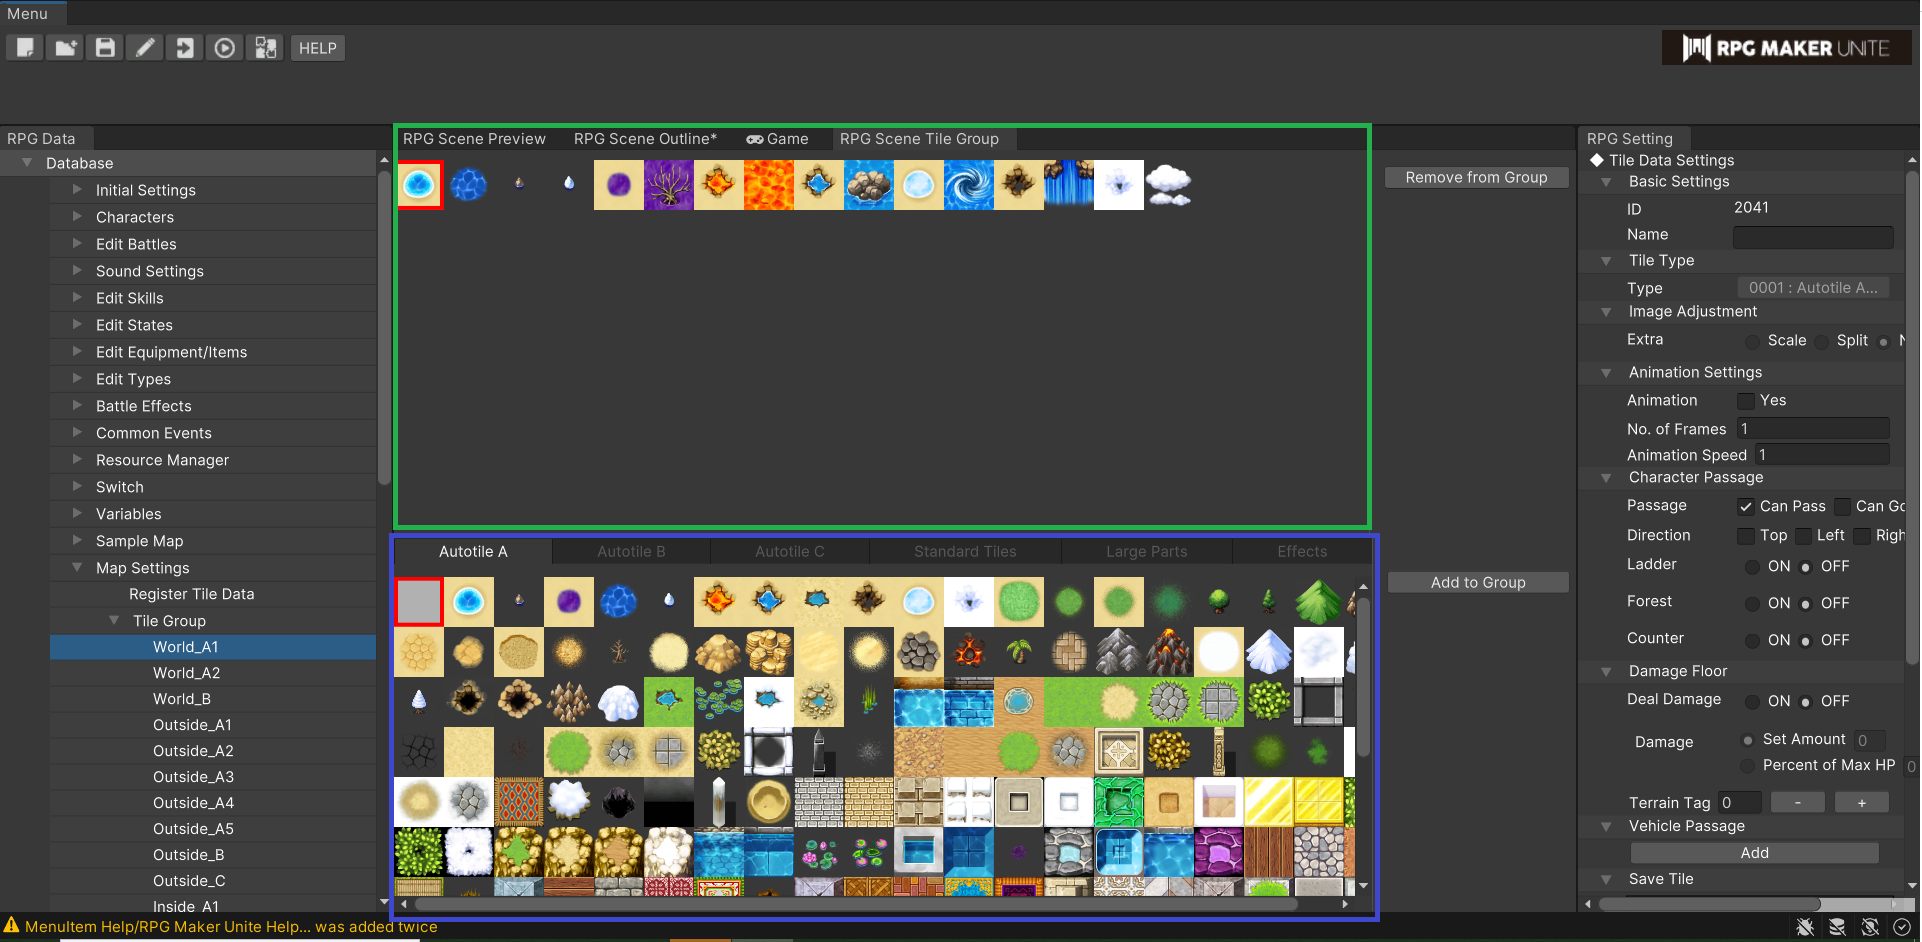Click the Name input field
Screen dimensions: 1922x942
1812,236
